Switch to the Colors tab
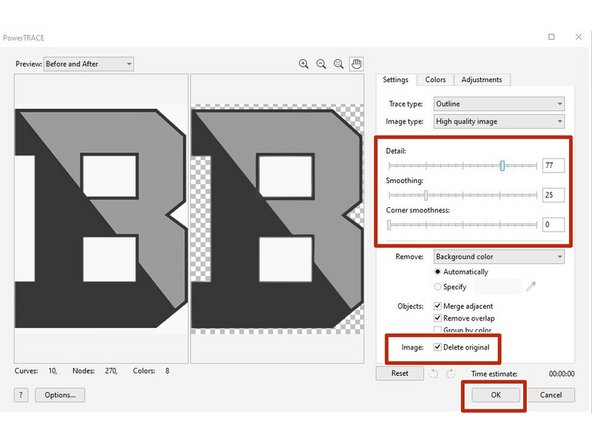592x444 pixels. coord(435,80)
